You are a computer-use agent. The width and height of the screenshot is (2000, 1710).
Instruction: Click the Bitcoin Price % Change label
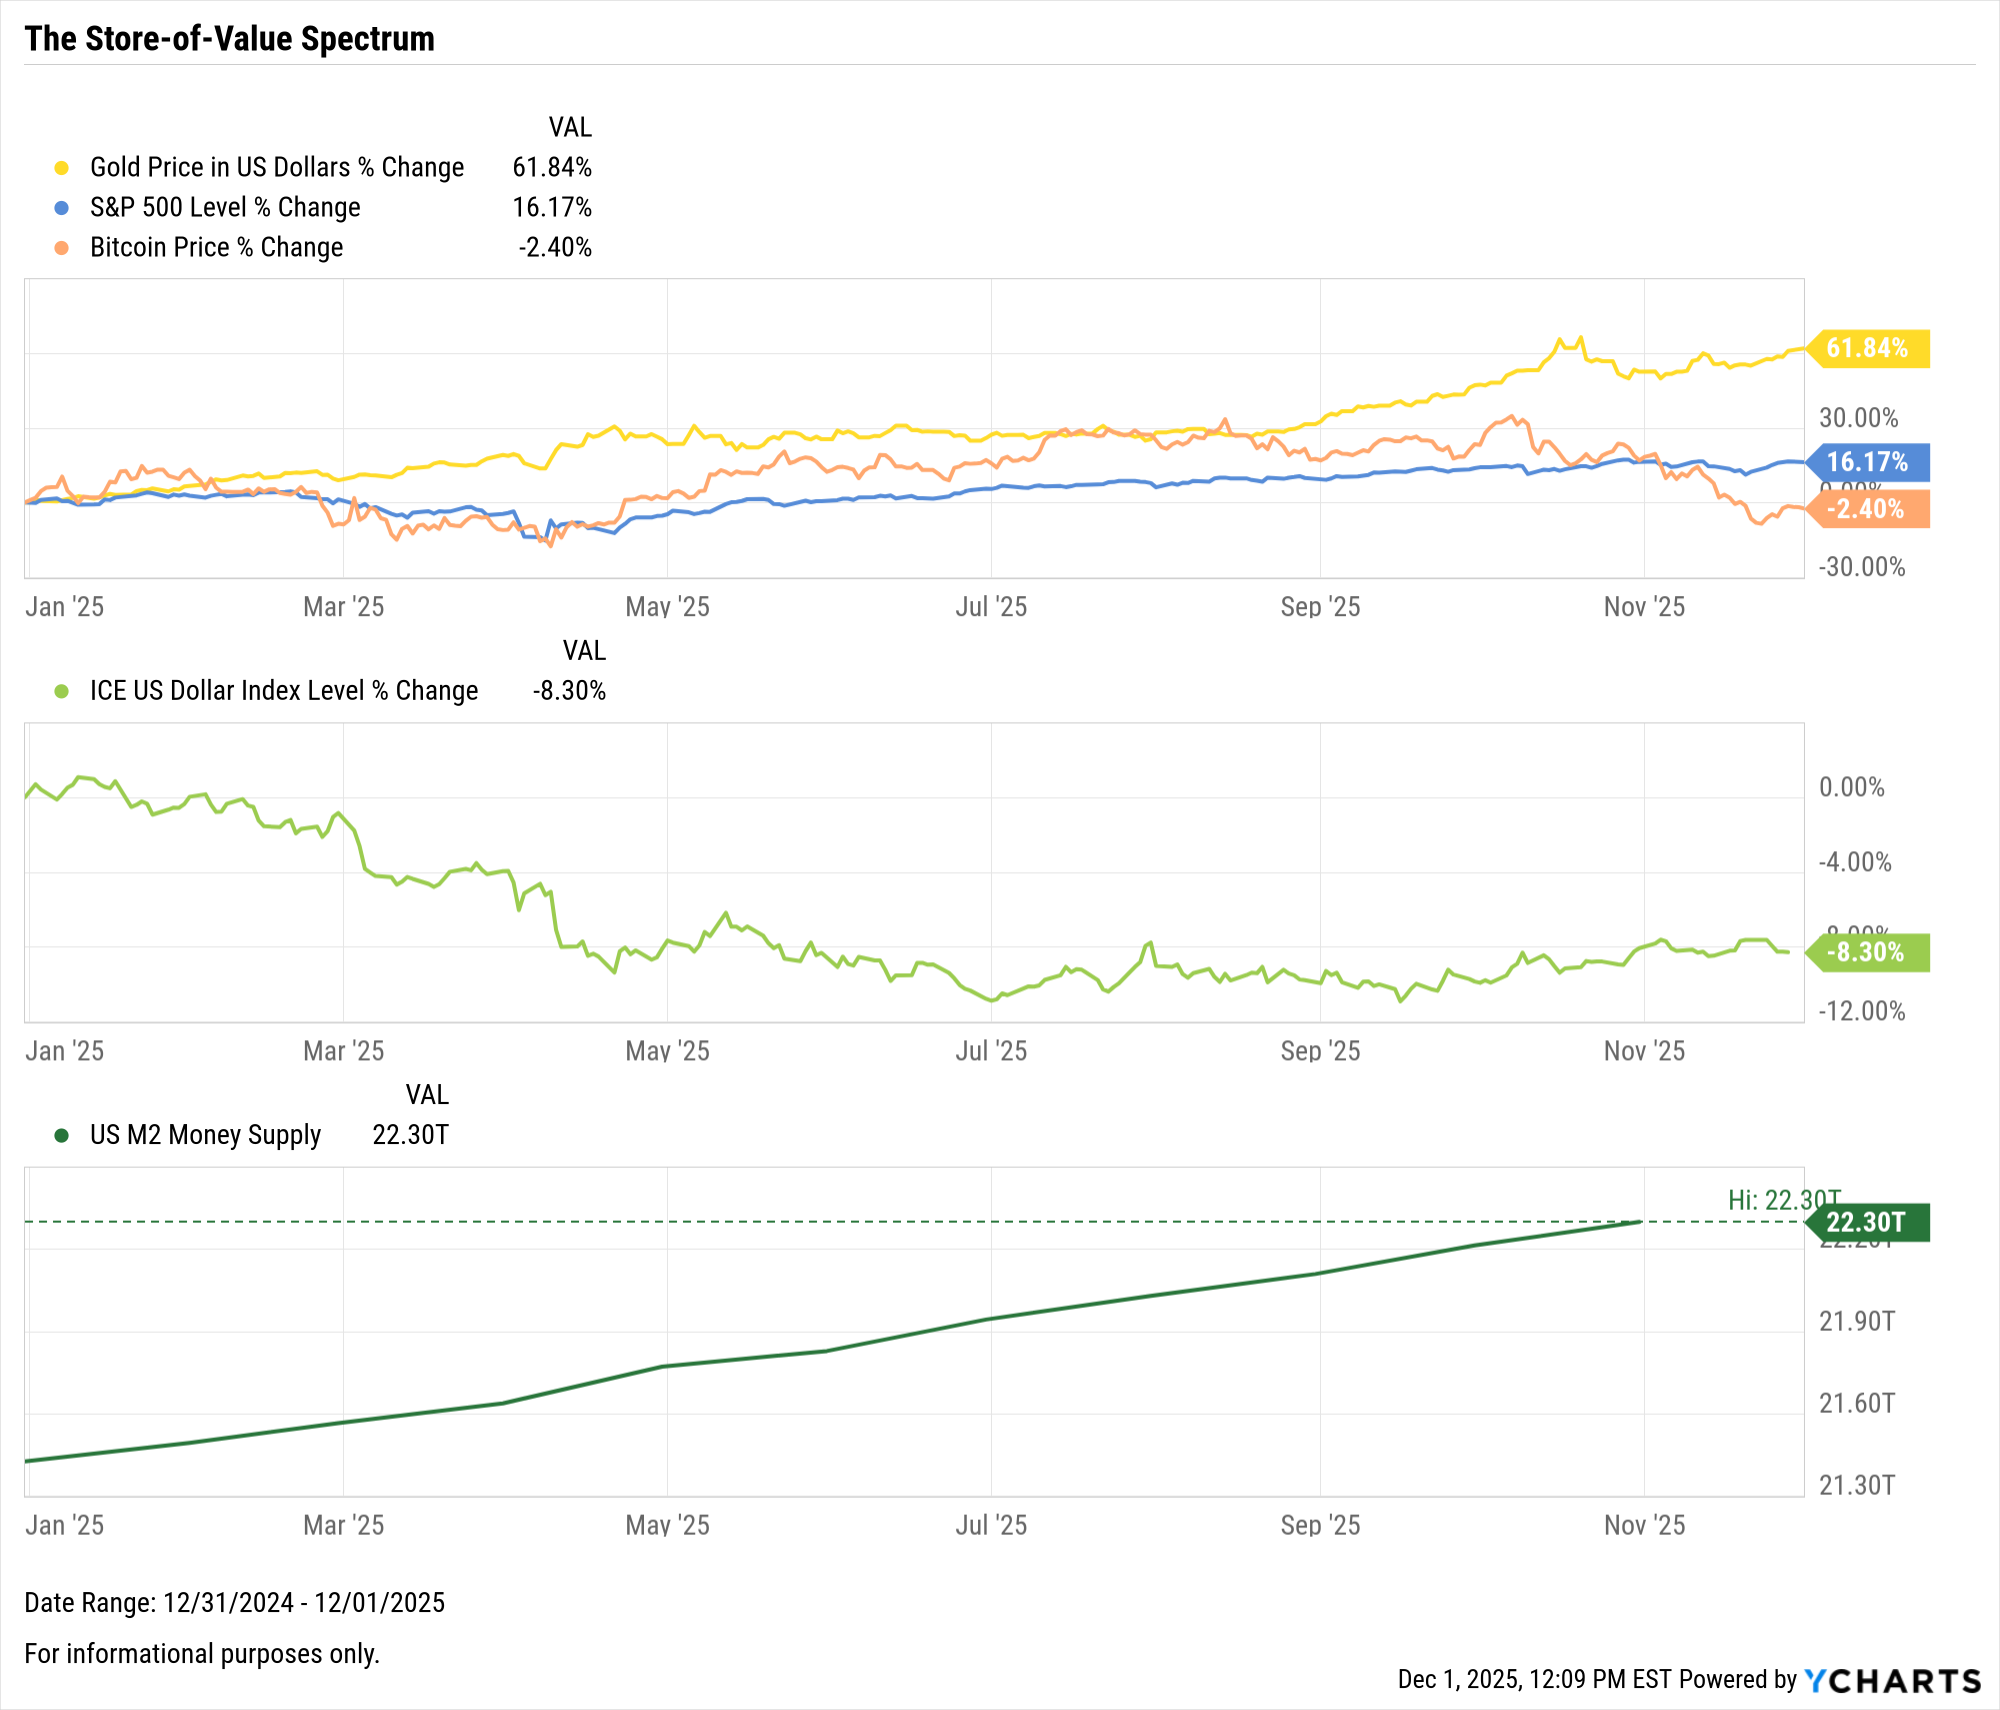click(x=216, y=247)
